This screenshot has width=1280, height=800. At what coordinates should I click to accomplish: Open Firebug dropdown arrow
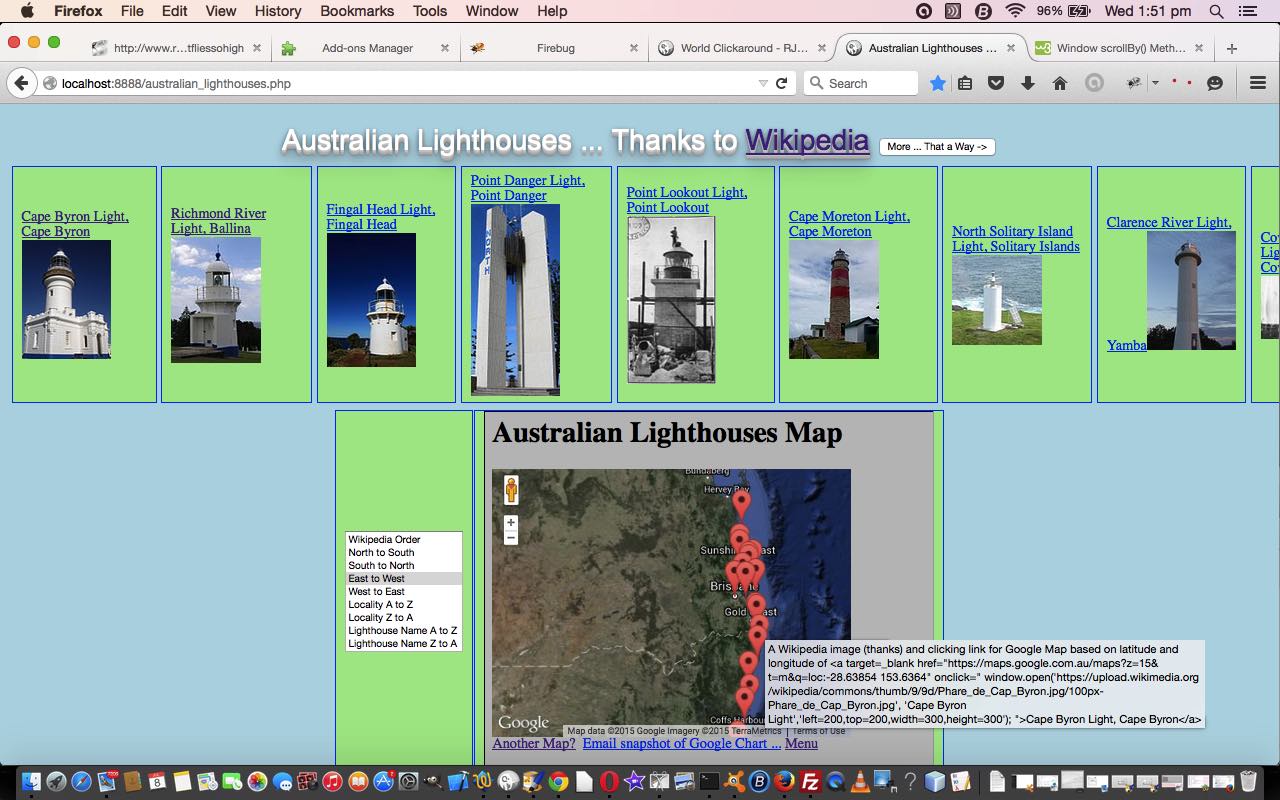(x=1155, y=83)
